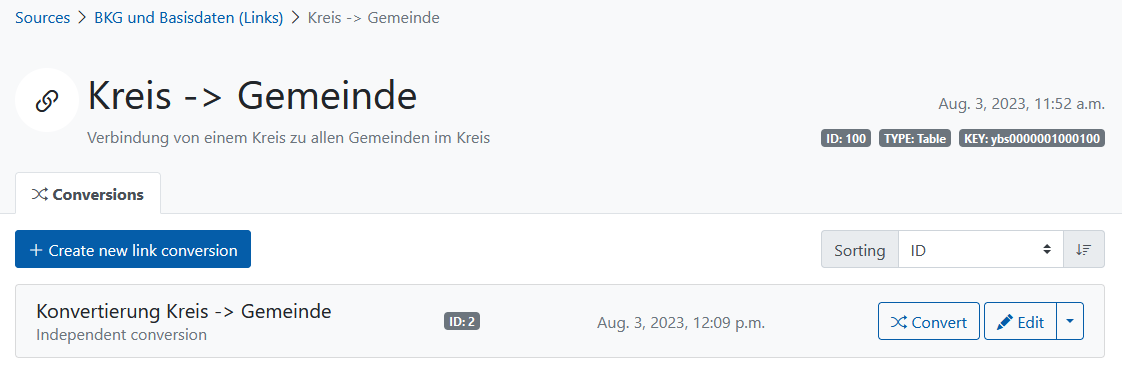Open Konvertierung Kreis -> Gemeinde entry
This screenshot has width=1122, height=372.
(x=184, y=311)
